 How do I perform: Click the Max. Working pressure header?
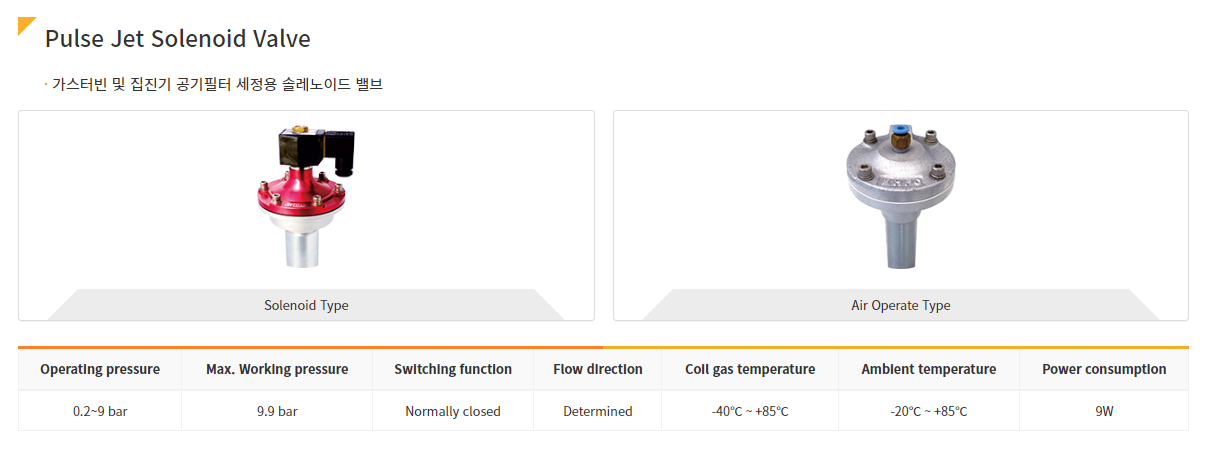click(277, 369)
